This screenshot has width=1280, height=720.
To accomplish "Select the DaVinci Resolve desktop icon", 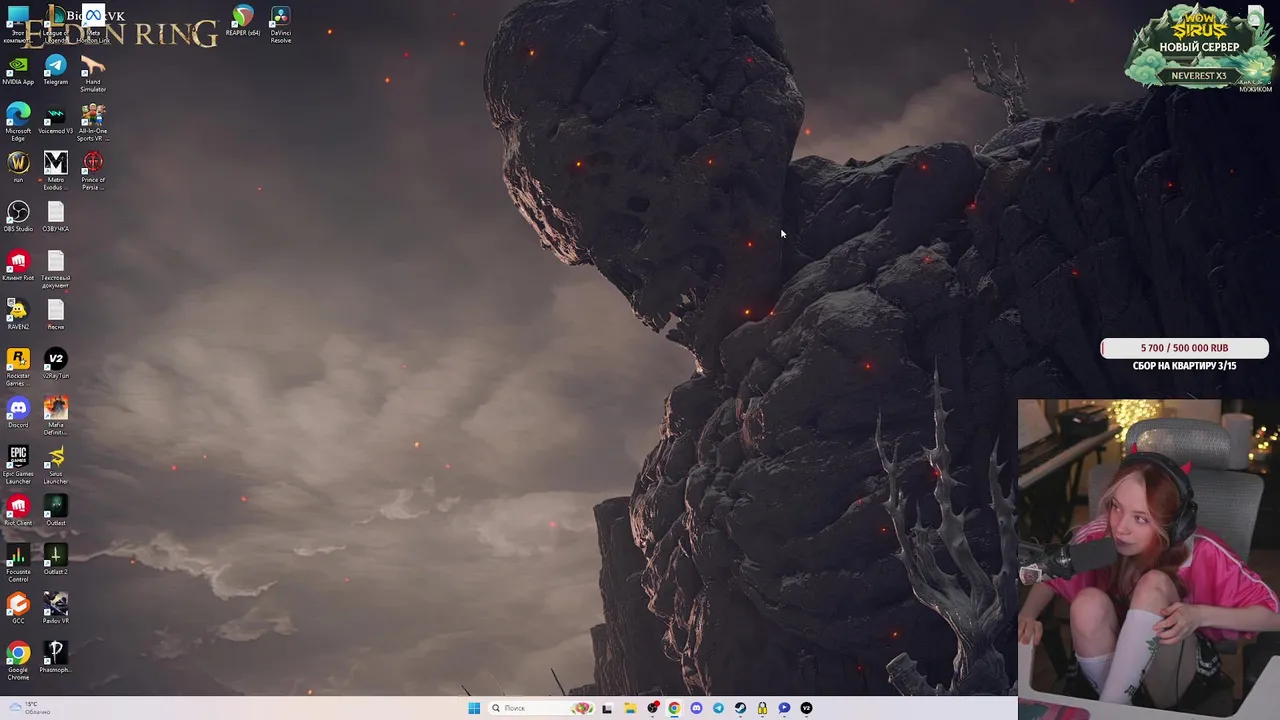I will (x=281, y=24).
